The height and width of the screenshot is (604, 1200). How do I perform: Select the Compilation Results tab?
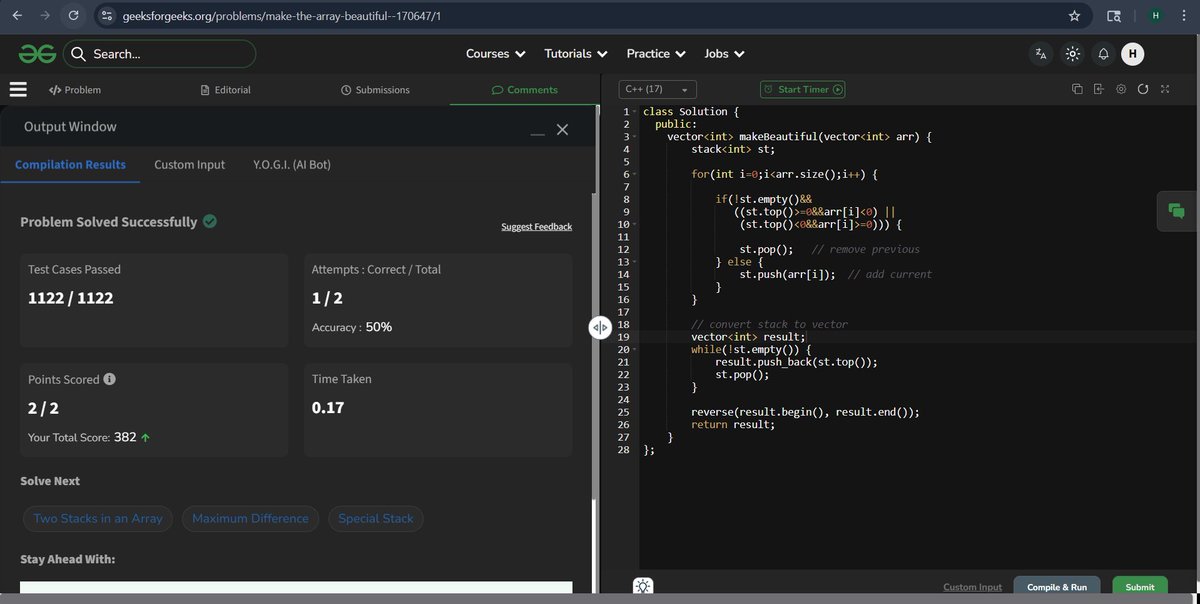pyautogui.click(x=70, y=164)
